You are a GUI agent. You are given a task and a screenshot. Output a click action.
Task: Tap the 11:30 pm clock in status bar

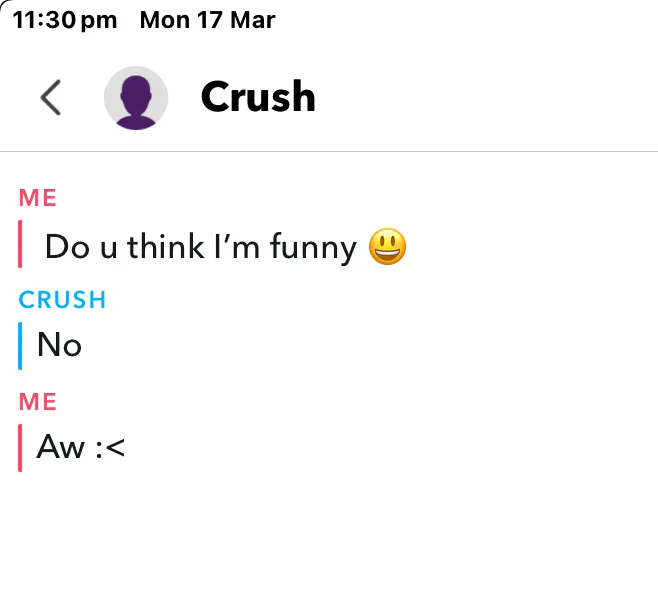pos(65,20)
